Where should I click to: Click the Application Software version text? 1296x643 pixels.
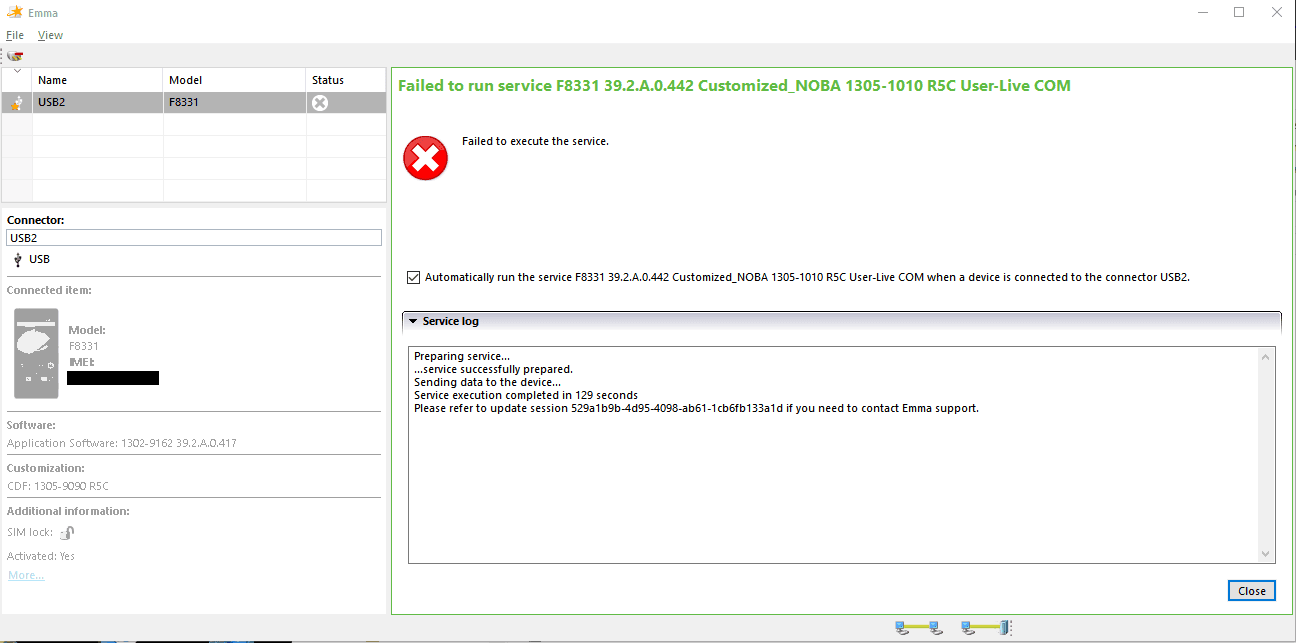pyautogui.click(x=122, y=443)
